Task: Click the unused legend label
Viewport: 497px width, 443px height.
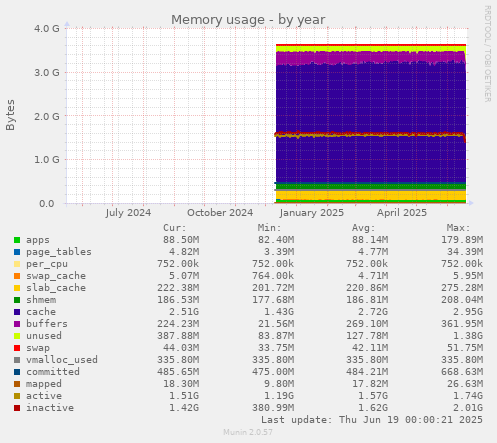Action: 44,336
